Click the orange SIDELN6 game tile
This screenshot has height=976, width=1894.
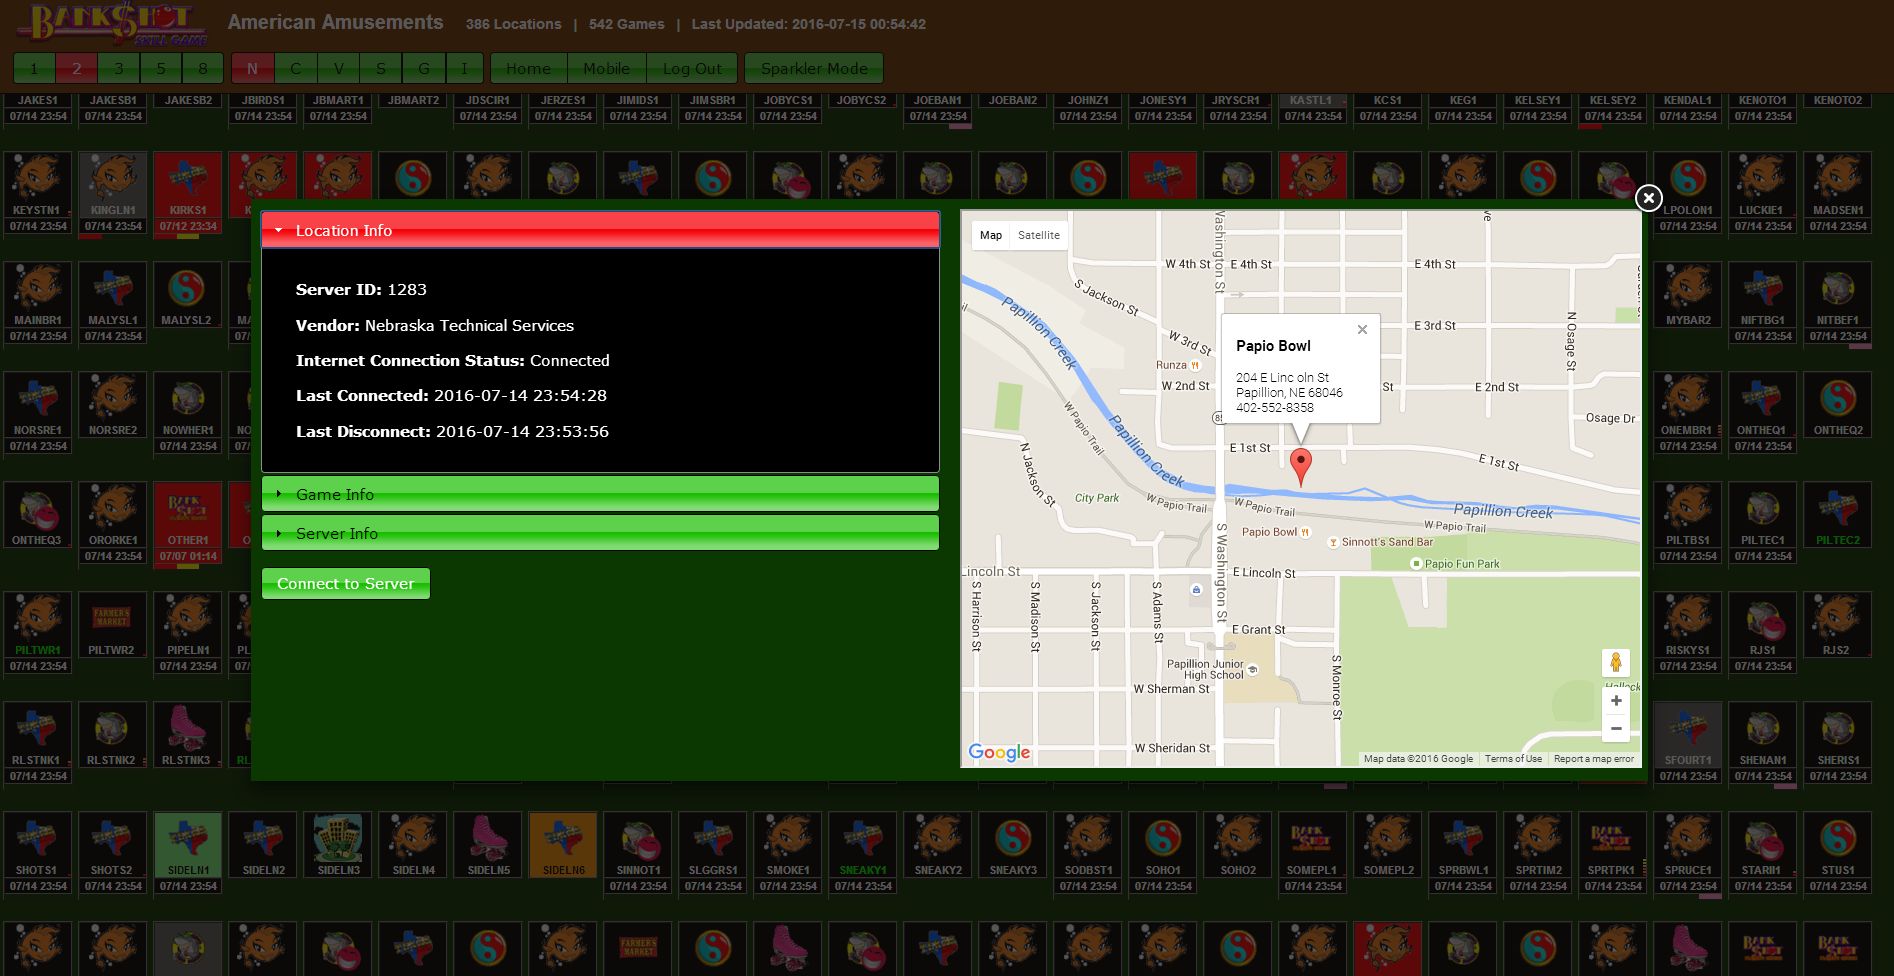click(x=563, y=838)
